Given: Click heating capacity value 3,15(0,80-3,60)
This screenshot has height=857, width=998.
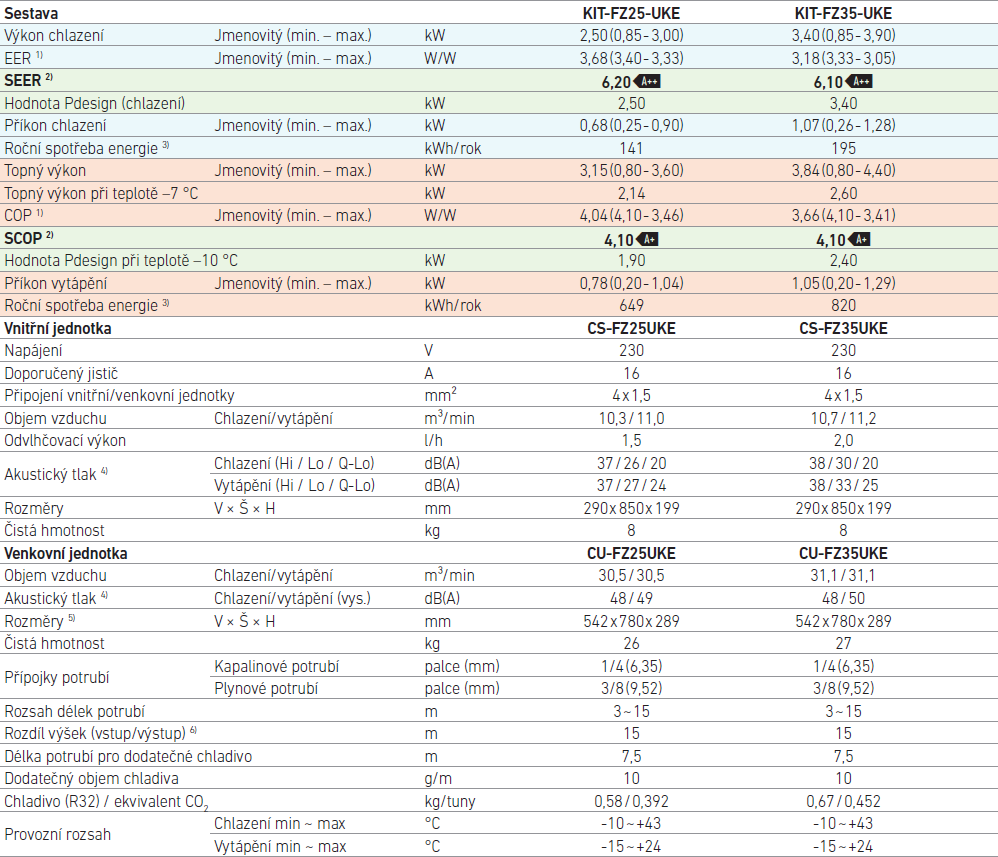Looking at the screenshot, I should click(631, 171).
